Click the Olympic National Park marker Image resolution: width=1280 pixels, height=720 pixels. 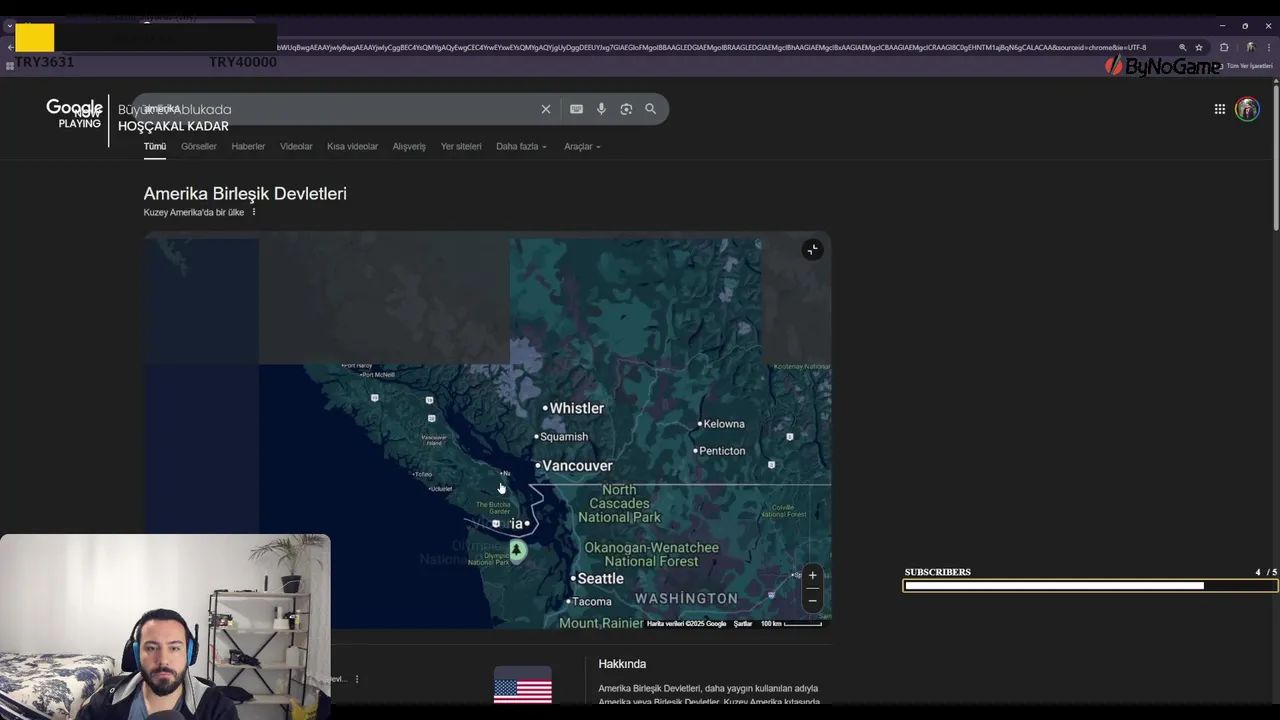(x=516, y=550)
